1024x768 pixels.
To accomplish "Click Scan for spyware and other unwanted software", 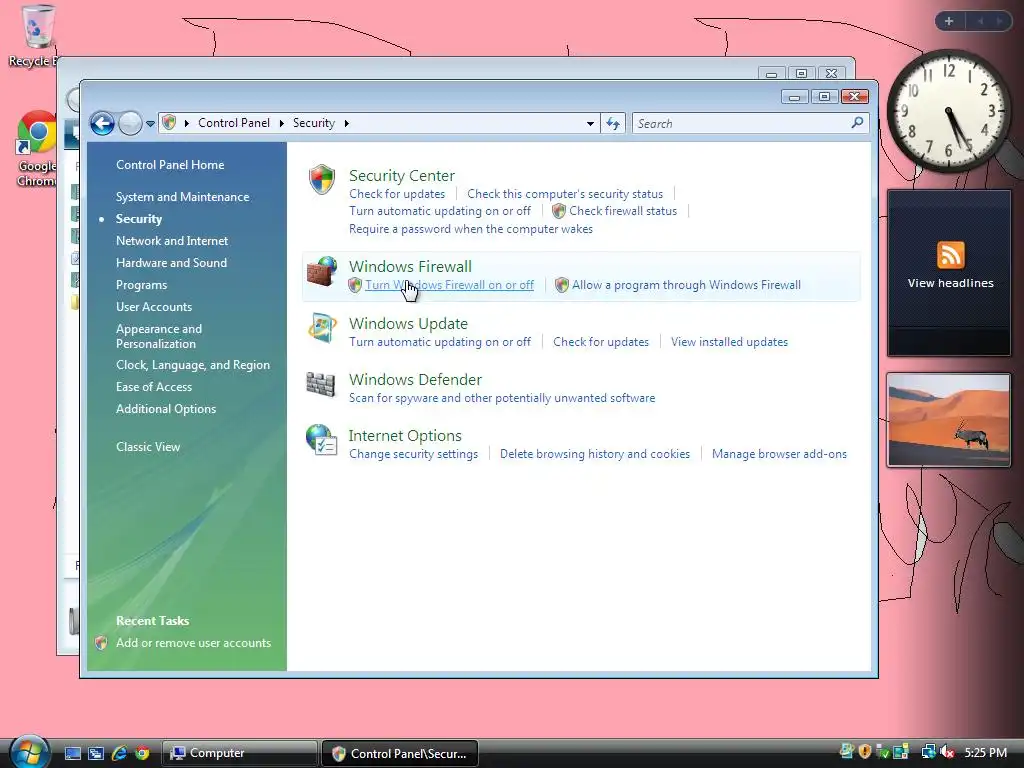I will click(502, 398).
